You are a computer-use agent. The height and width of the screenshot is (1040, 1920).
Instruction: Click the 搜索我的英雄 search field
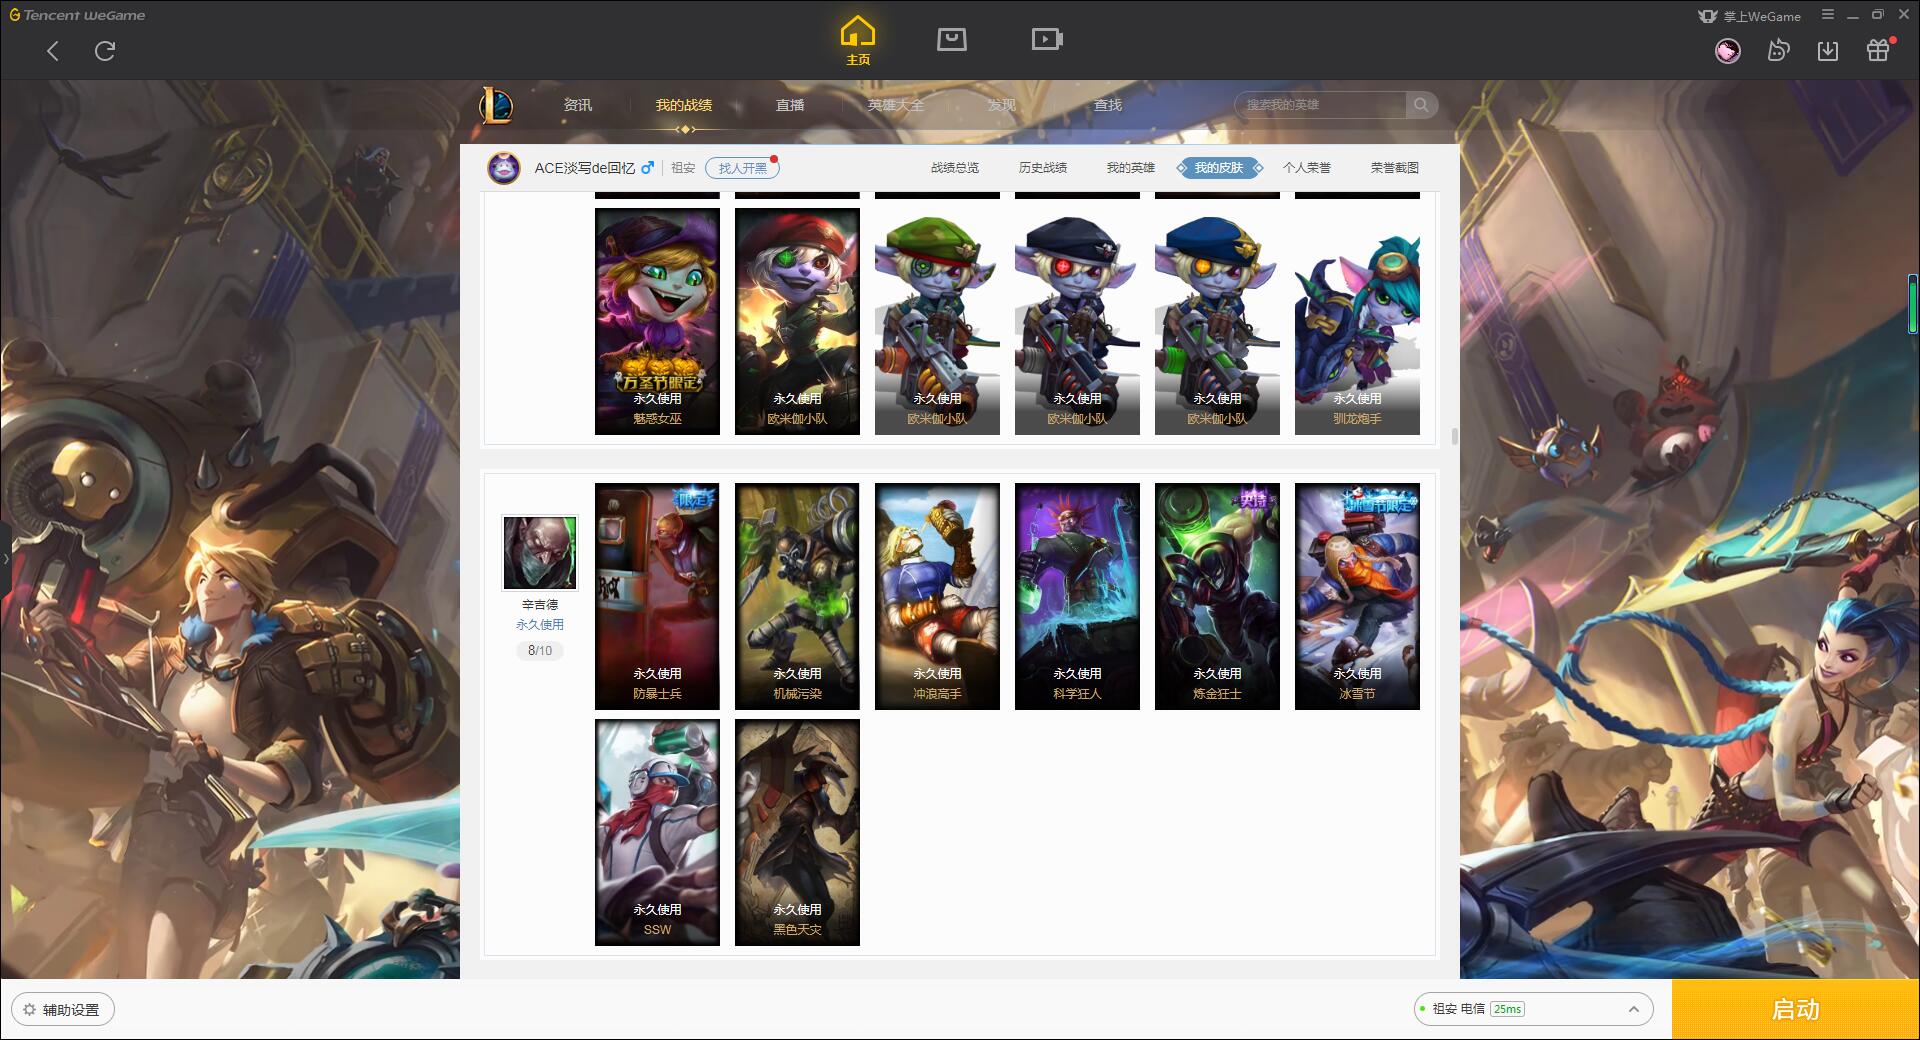tap(1320, 105)
